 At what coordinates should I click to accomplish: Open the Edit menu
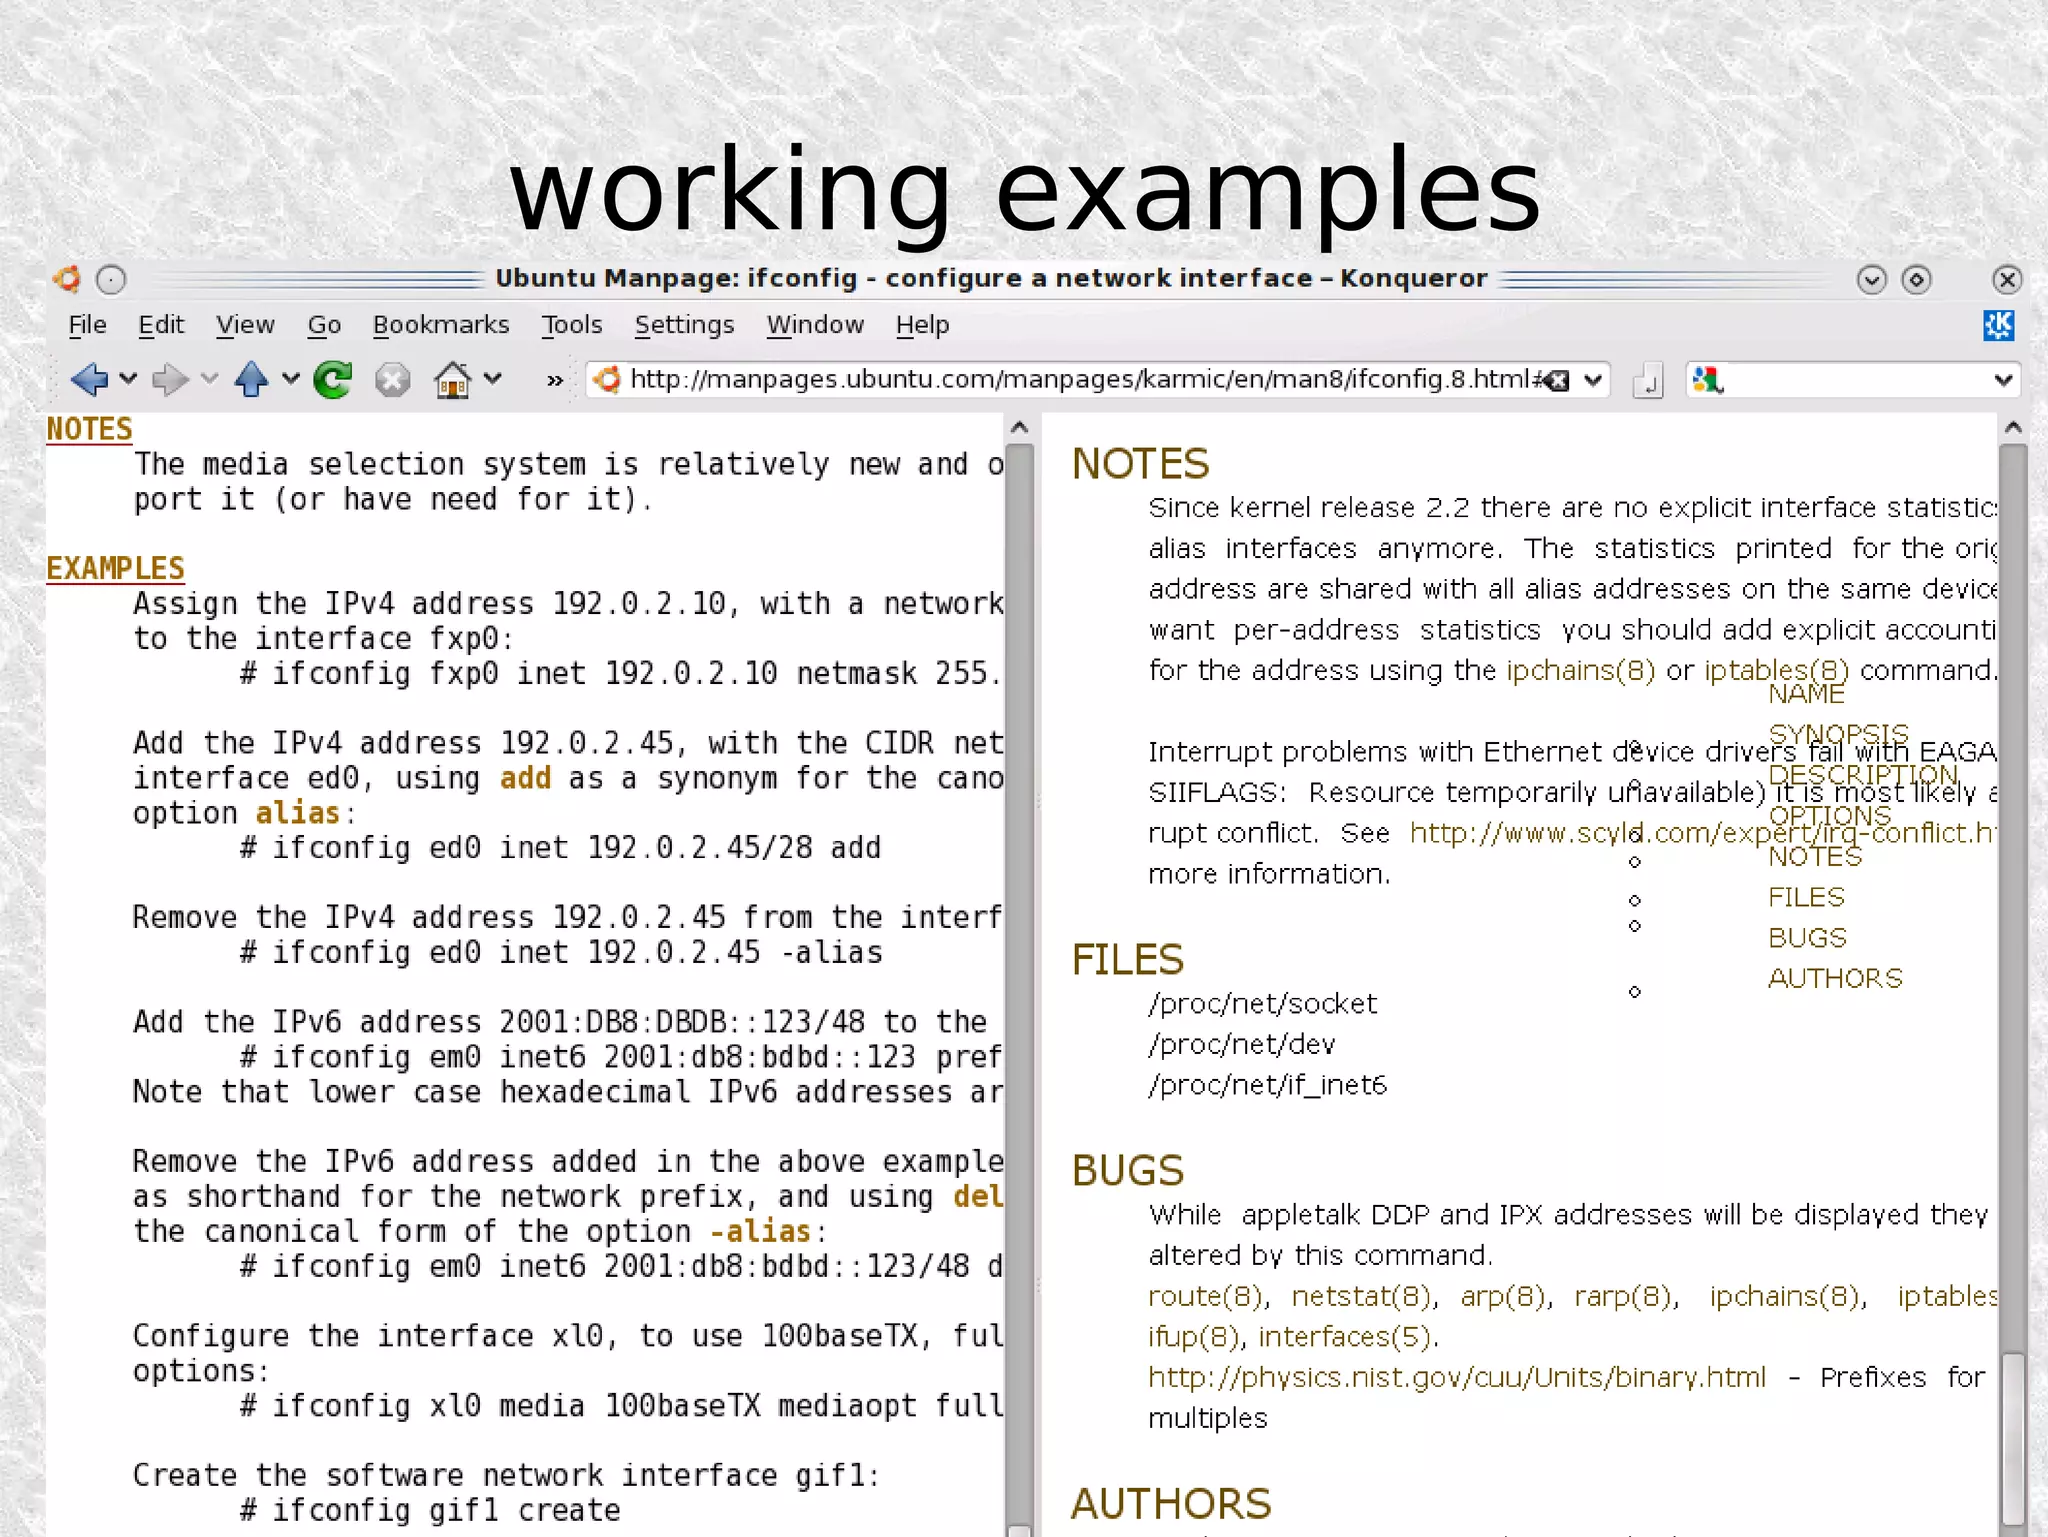coord(161,325)
